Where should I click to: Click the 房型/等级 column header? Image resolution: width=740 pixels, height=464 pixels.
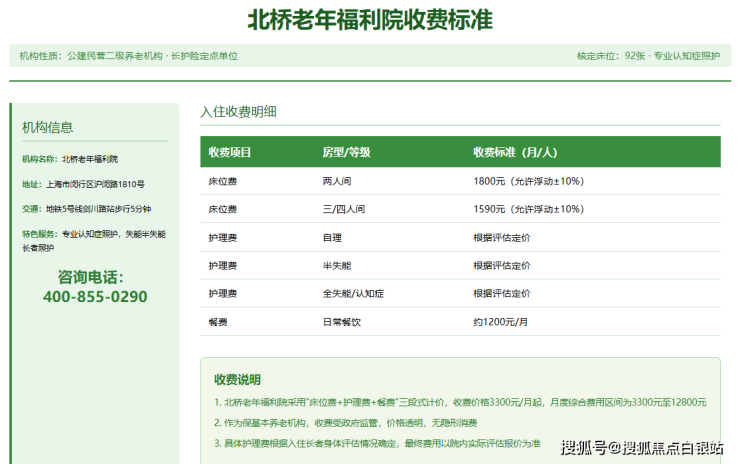(x=346, y=152)
